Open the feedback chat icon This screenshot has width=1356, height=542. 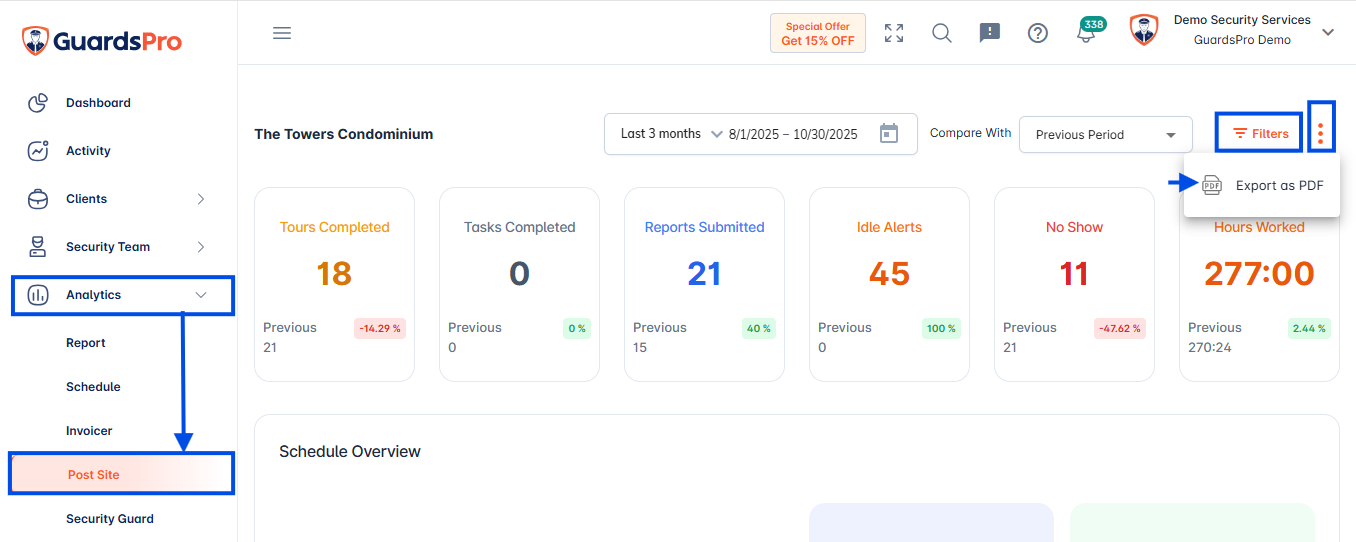990,33
